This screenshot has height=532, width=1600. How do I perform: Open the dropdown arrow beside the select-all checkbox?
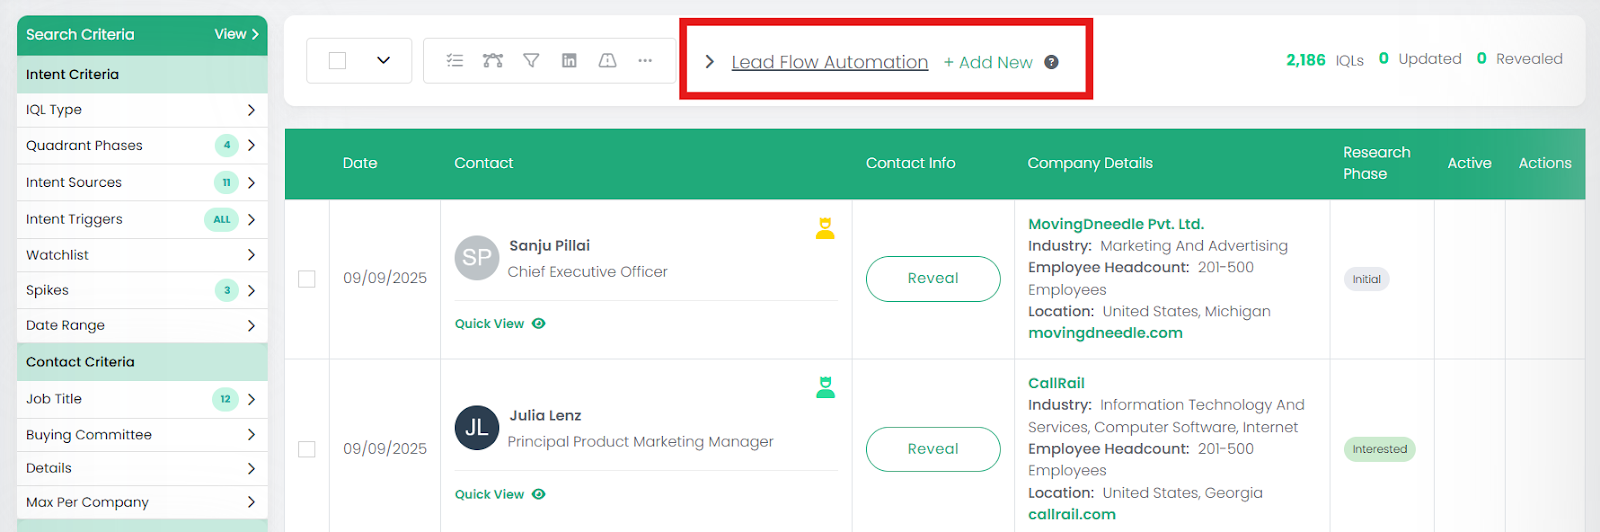coord(383,61)
